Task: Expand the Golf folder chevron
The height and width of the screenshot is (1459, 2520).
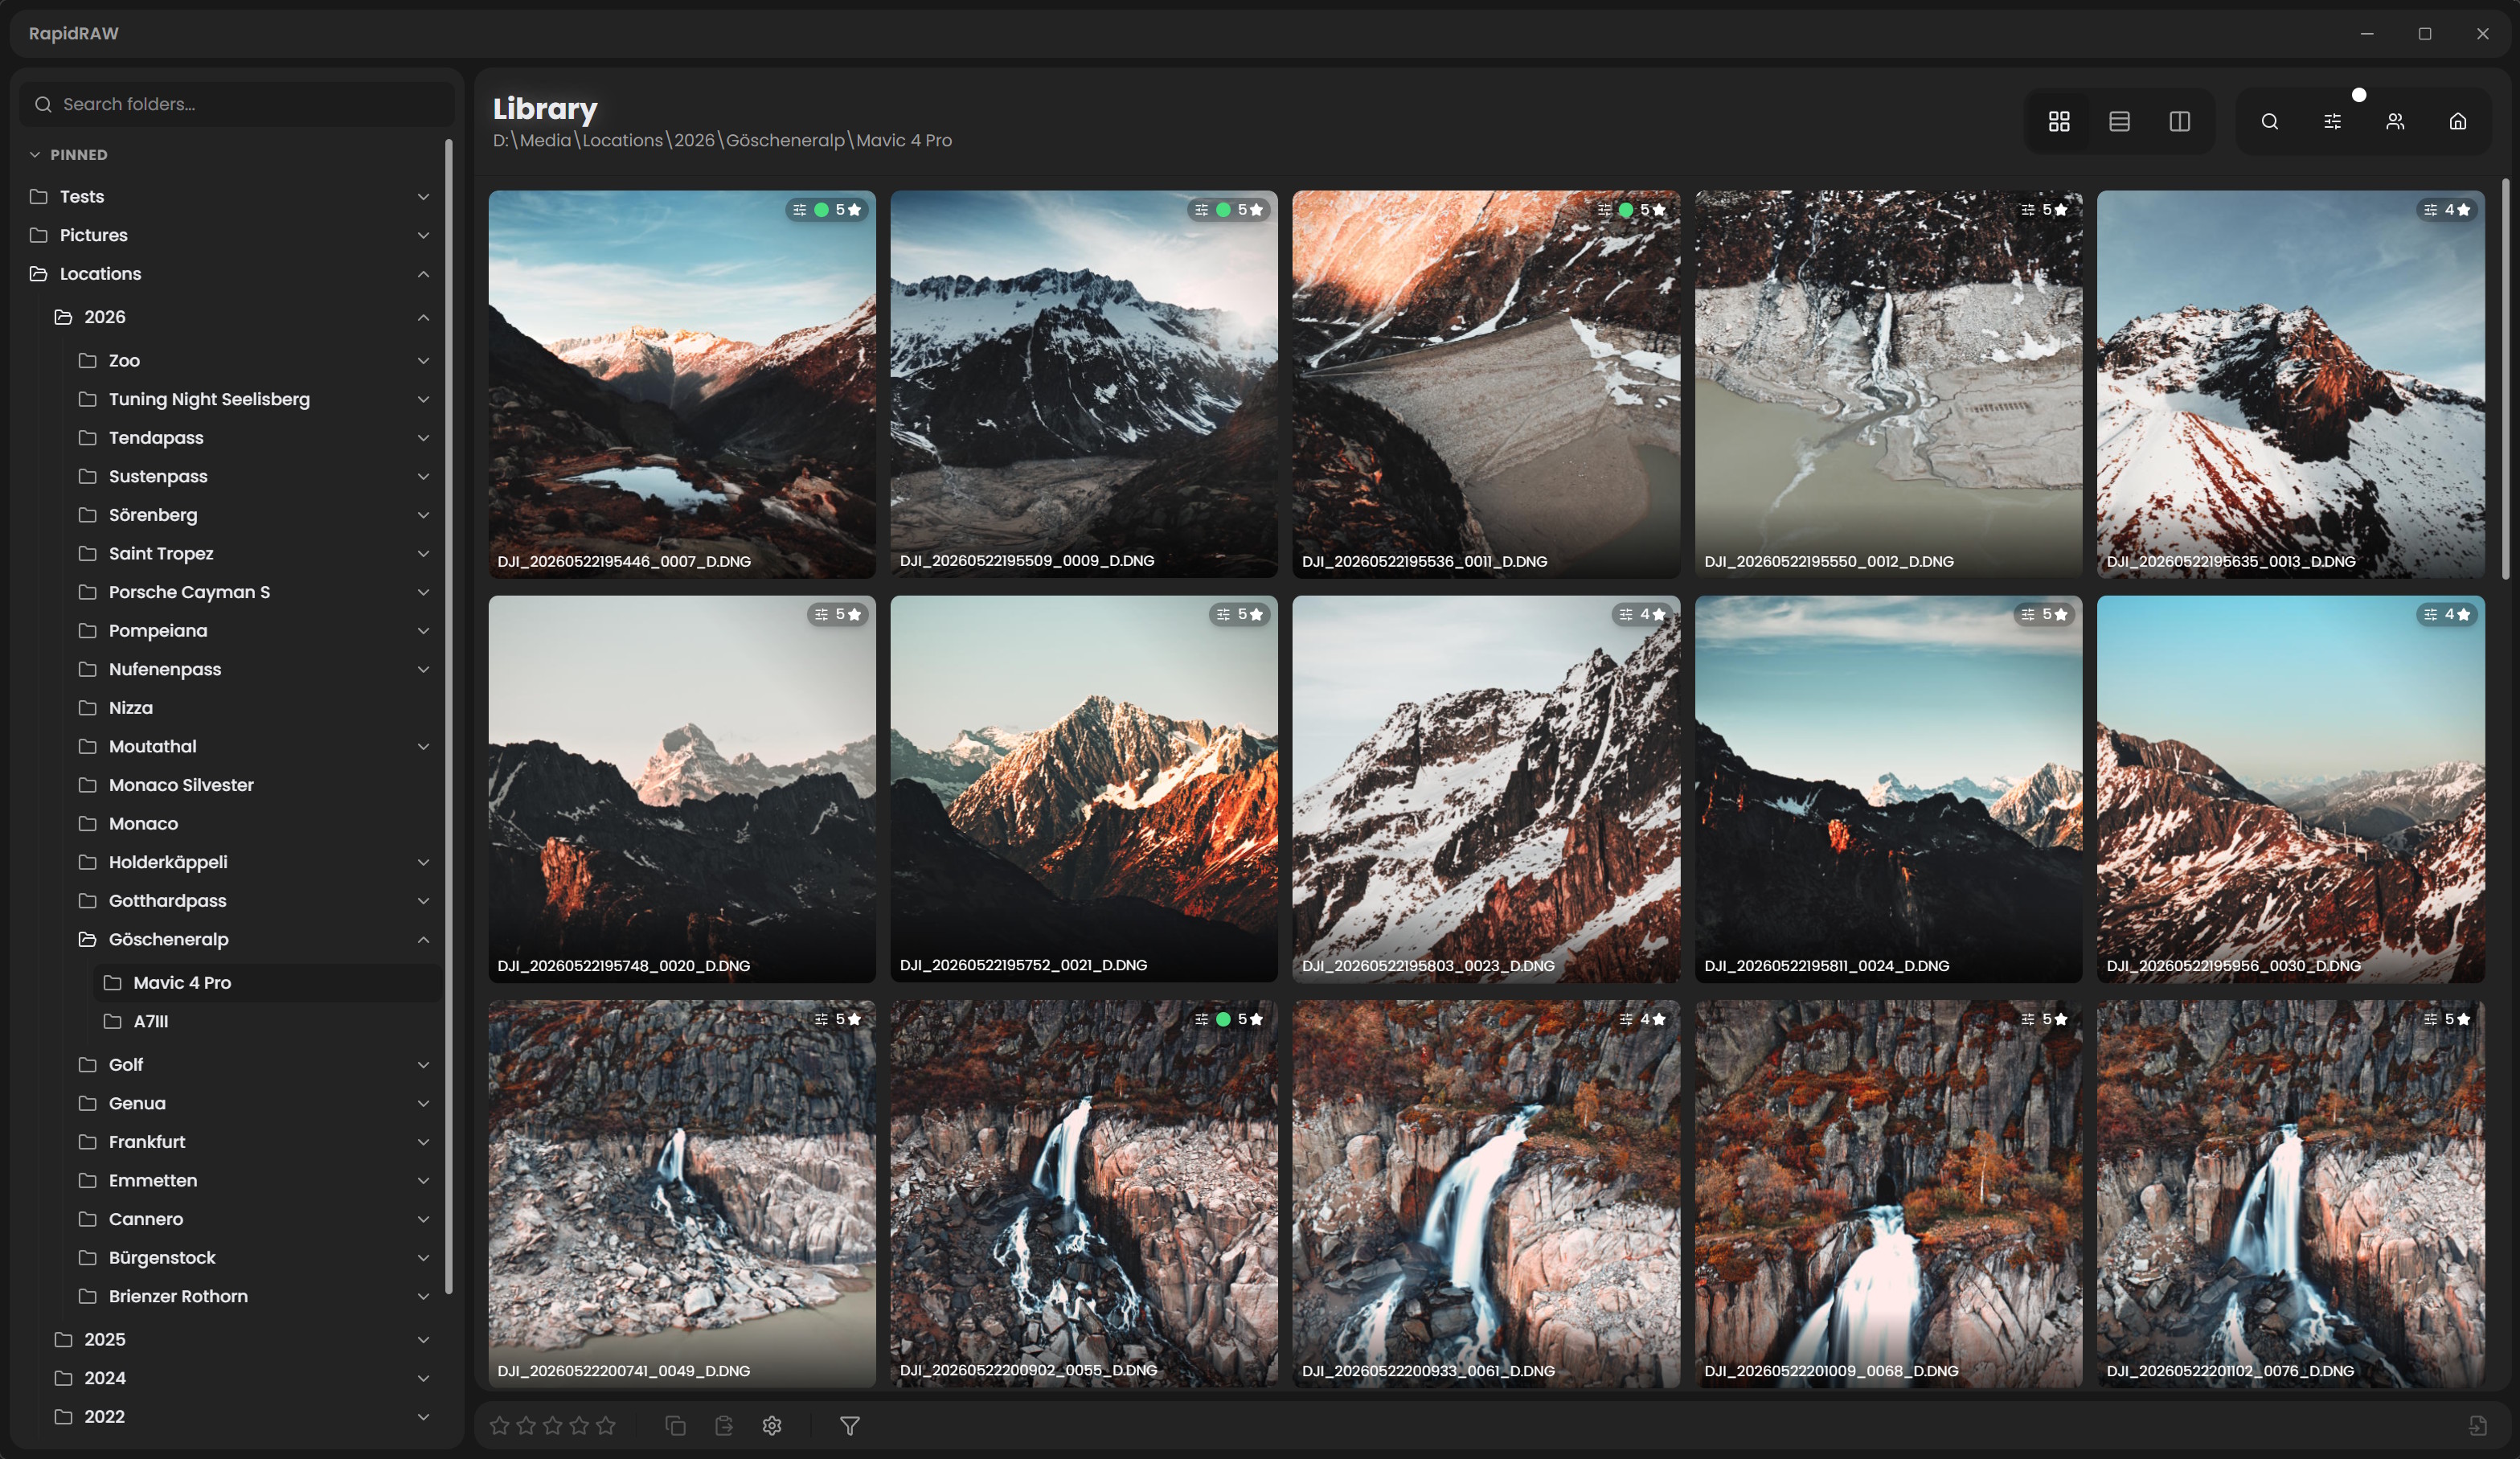Action: pos(423,1064)
